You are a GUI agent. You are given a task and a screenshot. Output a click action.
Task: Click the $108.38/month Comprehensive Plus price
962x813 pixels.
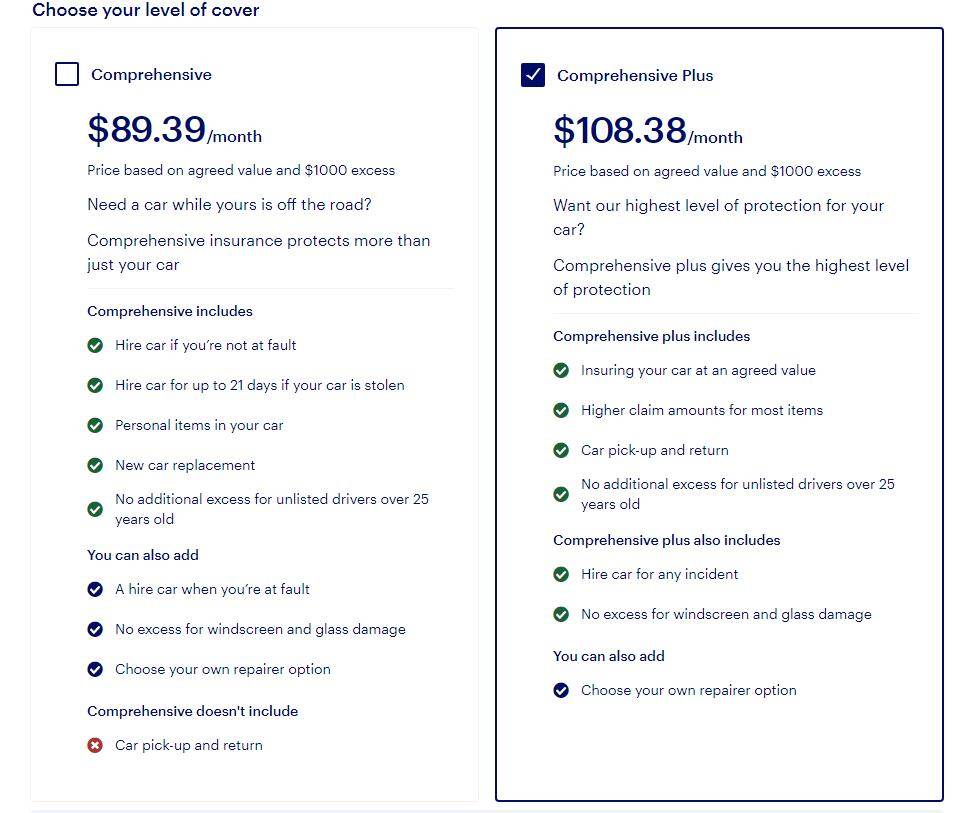pyautogui.click(x=648, y=131)
